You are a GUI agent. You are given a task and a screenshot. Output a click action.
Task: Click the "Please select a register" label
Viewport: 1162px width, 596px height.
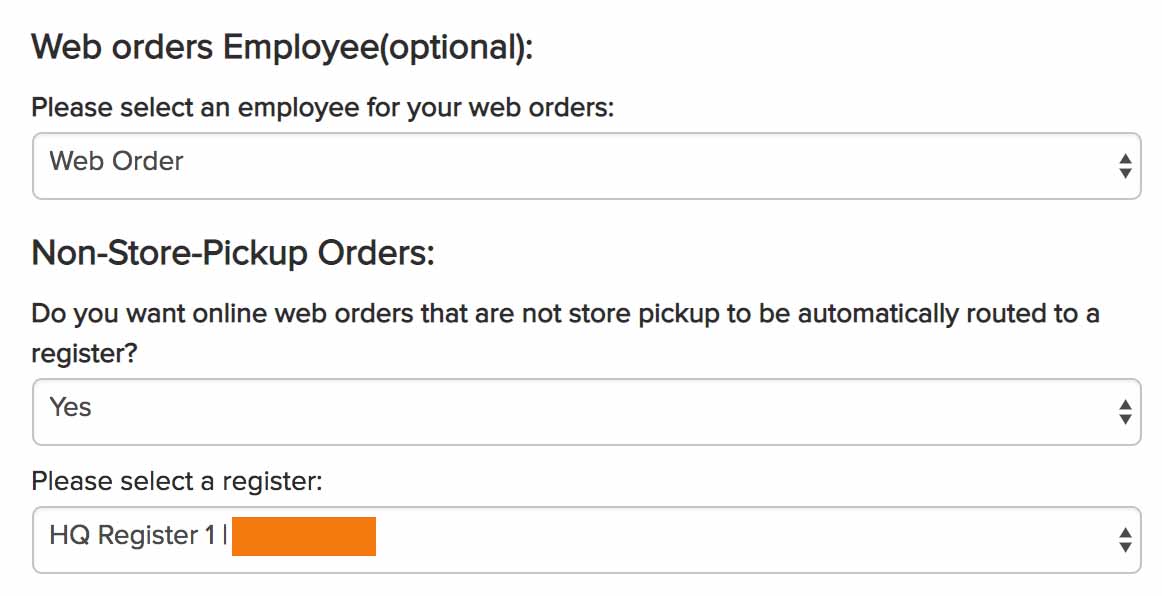(177, 481)
